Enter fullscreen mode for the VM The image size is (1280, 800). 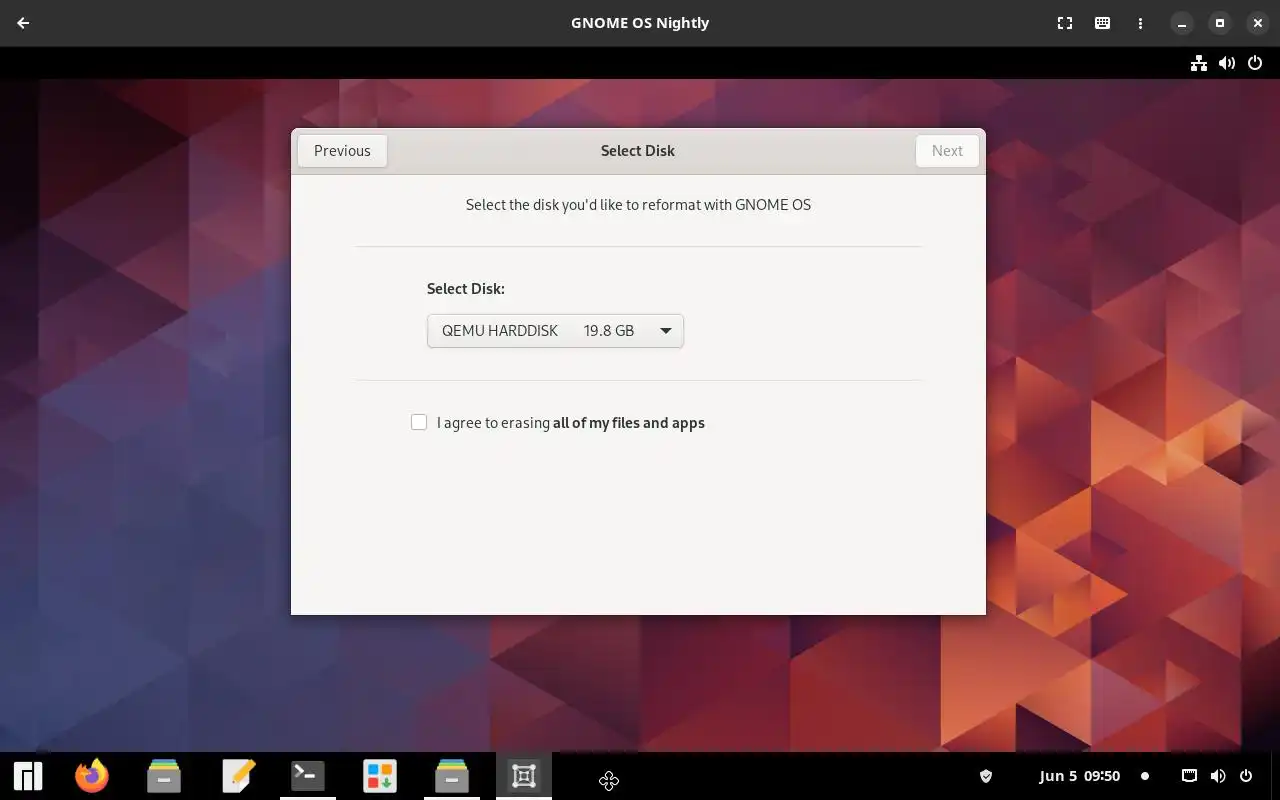(1065, 23)
